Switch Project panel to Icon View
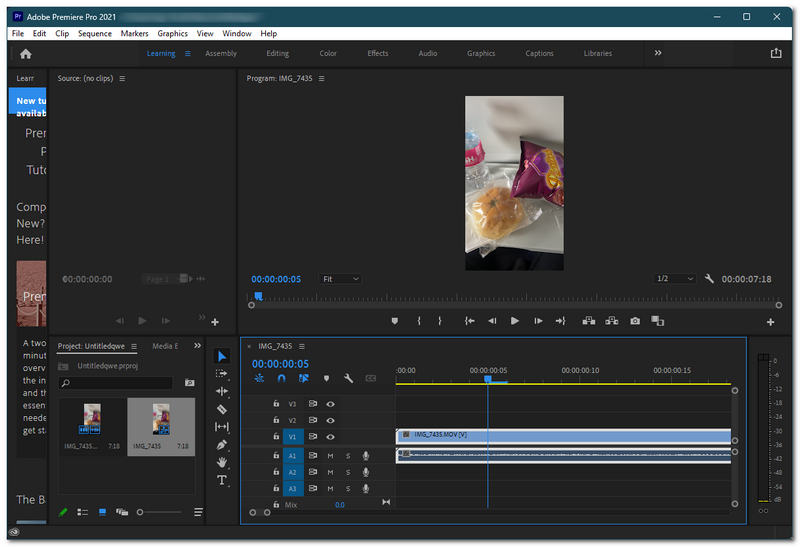The image size is (800, 547). click(102, 512)
